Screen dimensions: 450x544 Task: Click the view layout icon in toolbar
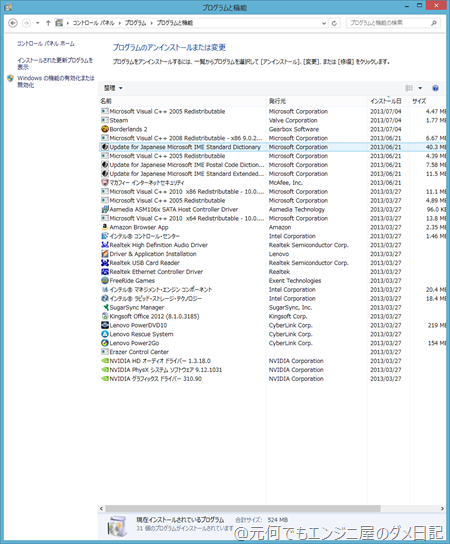(409, 88)
